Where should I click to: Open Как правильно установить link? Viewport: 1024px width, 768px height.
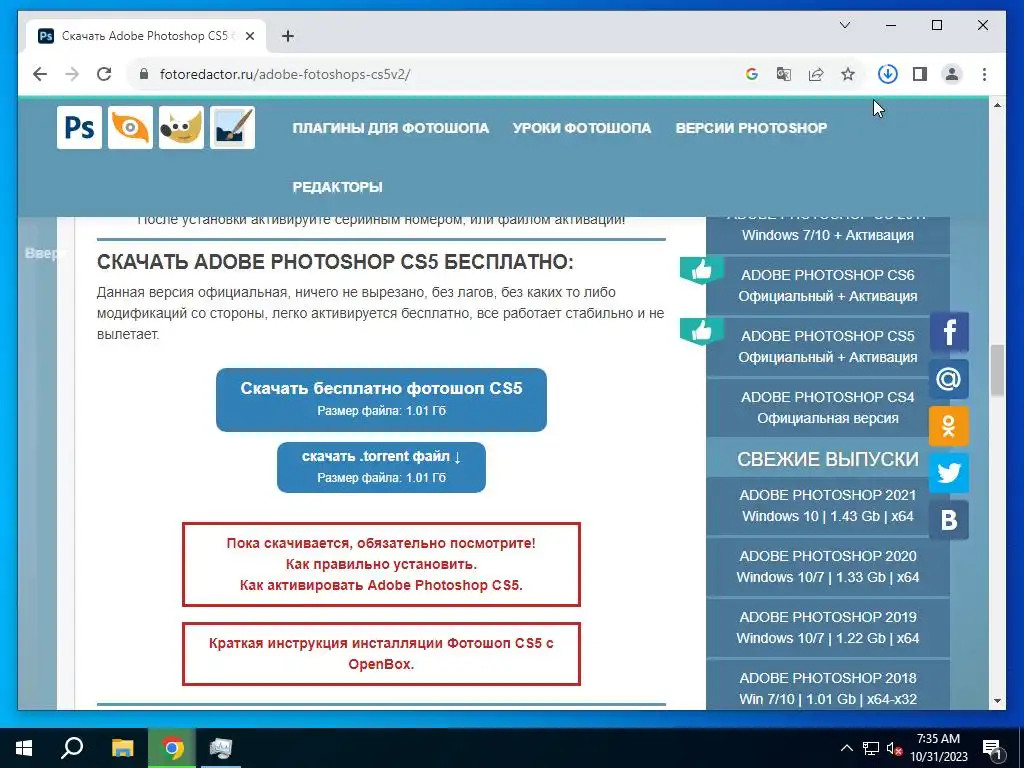381,564
